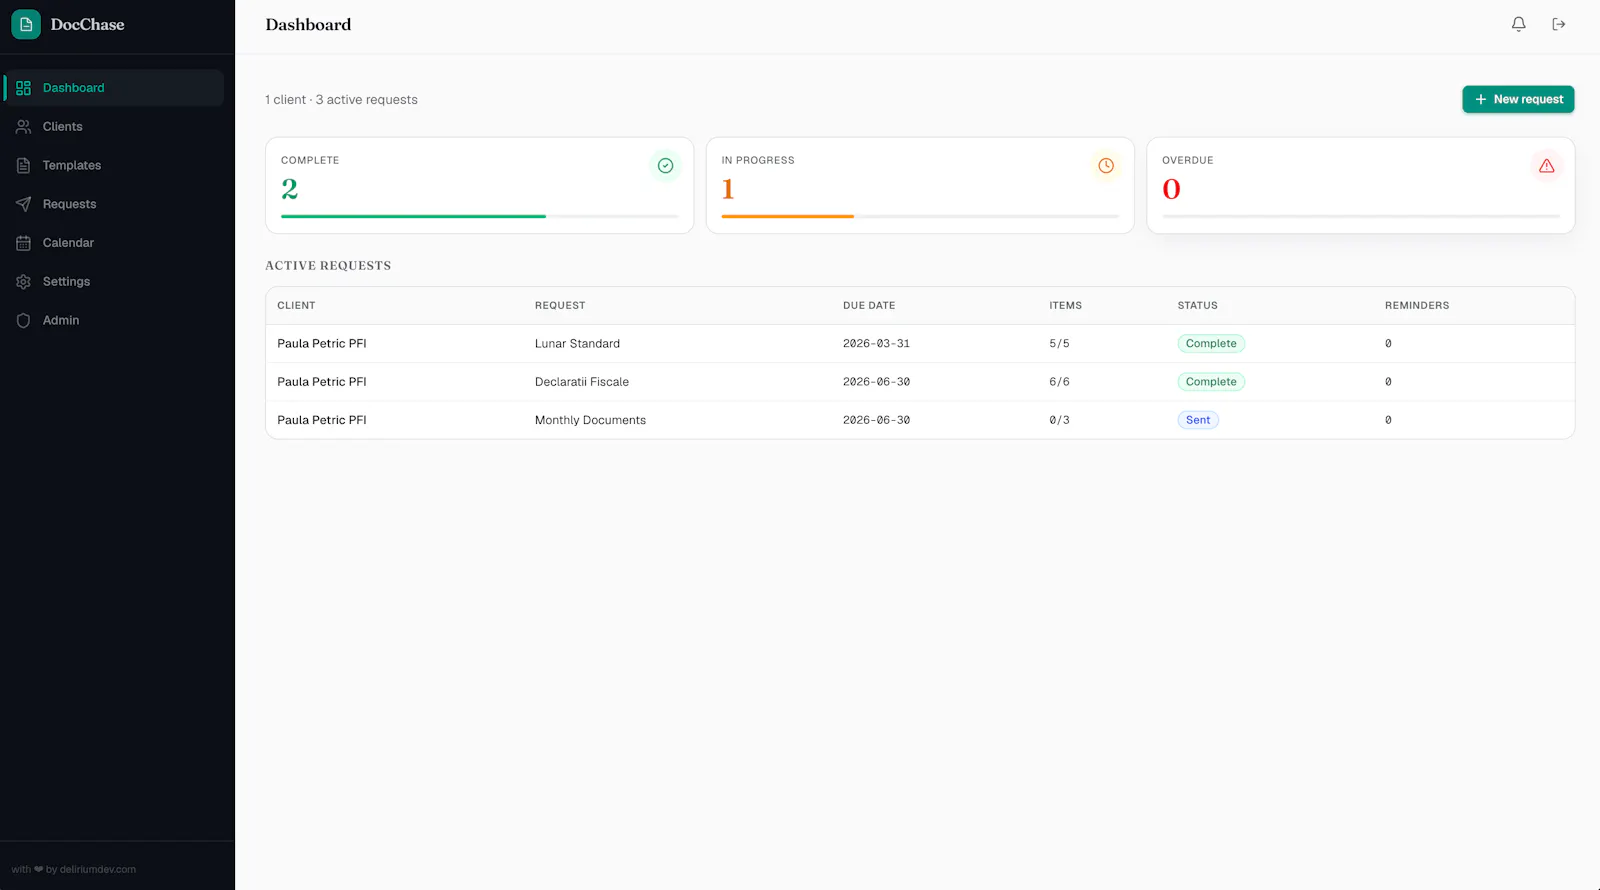This screenshot has width=1600, height=890.
Task: Click the clock icon on In Progress card
Action: [x=1106, y=166]
